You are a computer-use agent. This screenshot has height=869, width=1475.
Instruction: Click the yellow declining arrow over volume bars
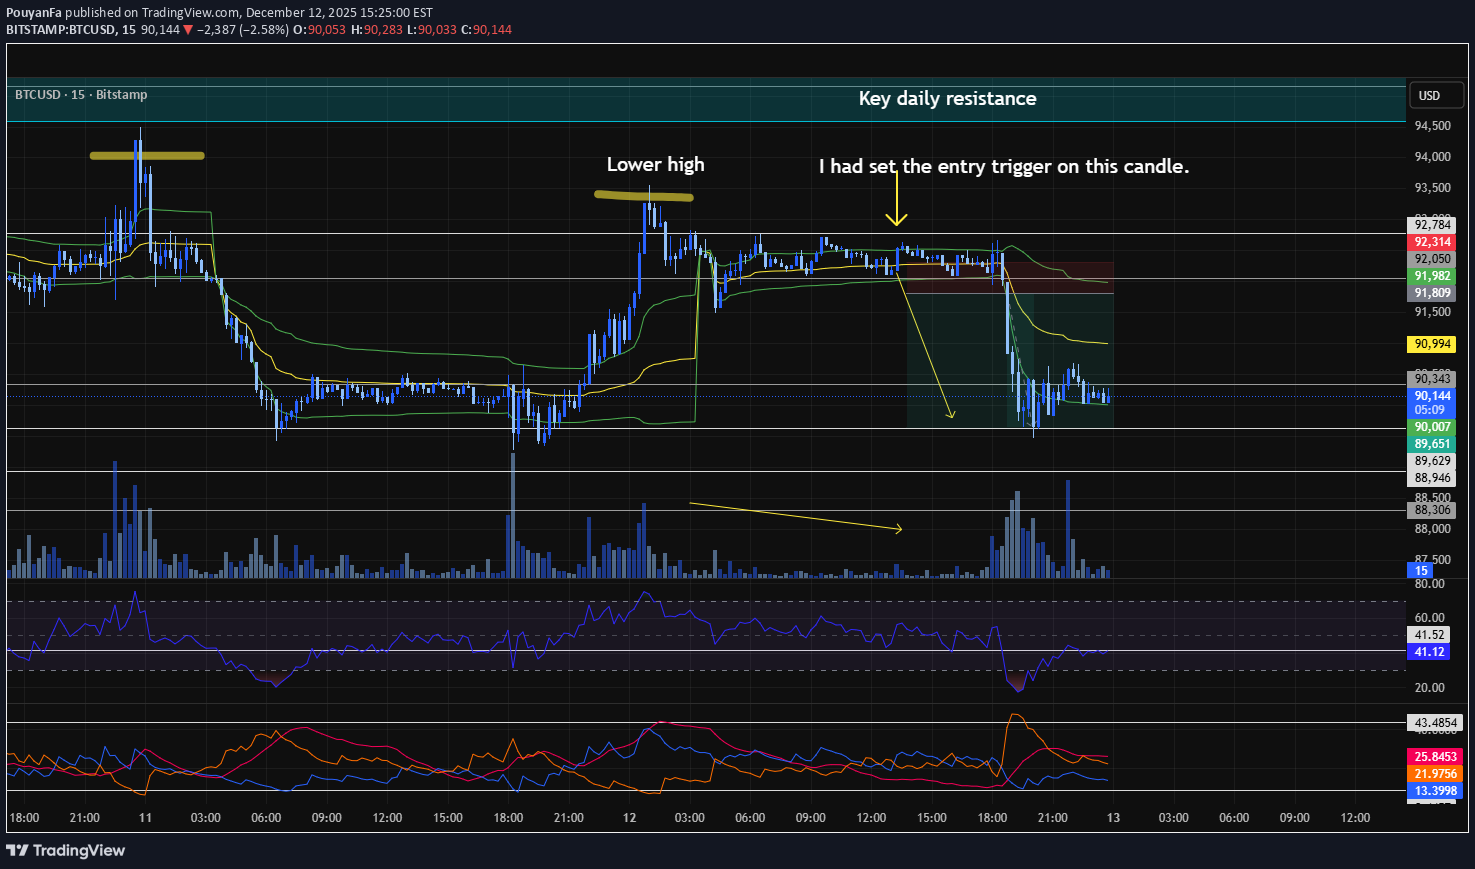[x=795, y=516]
